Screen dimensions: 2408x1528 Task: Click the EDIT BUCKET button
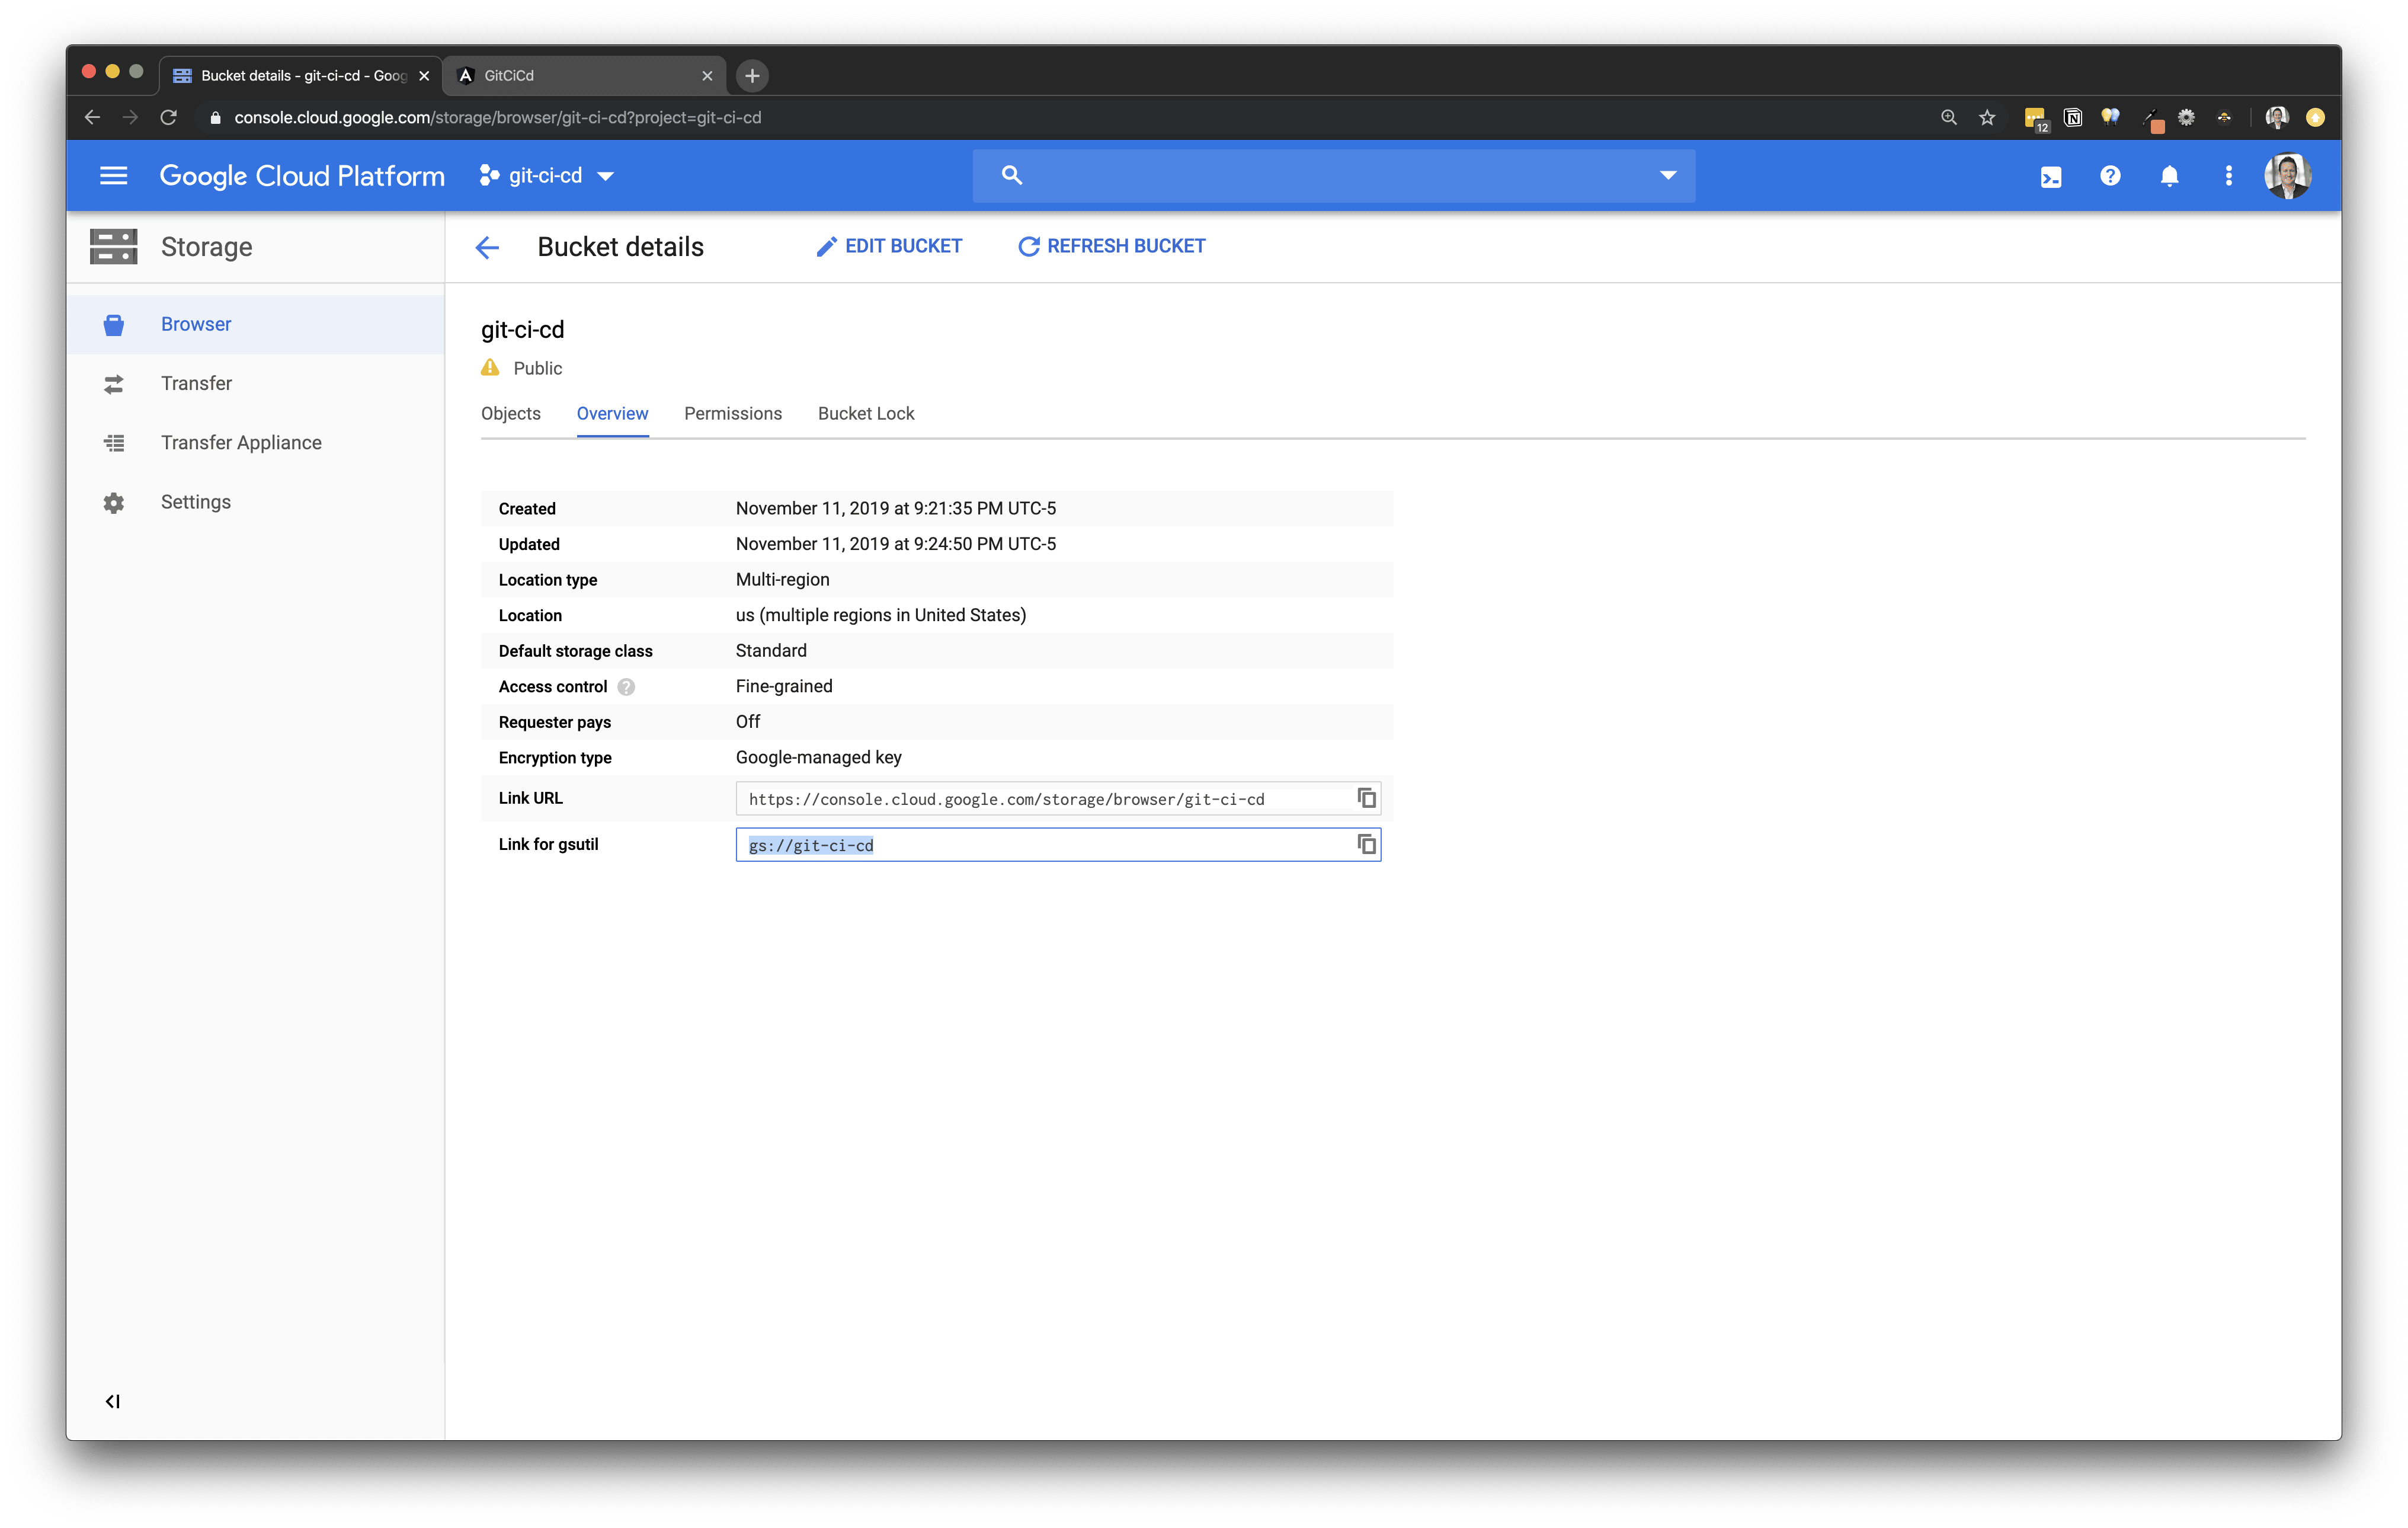(x=889, y=247)
